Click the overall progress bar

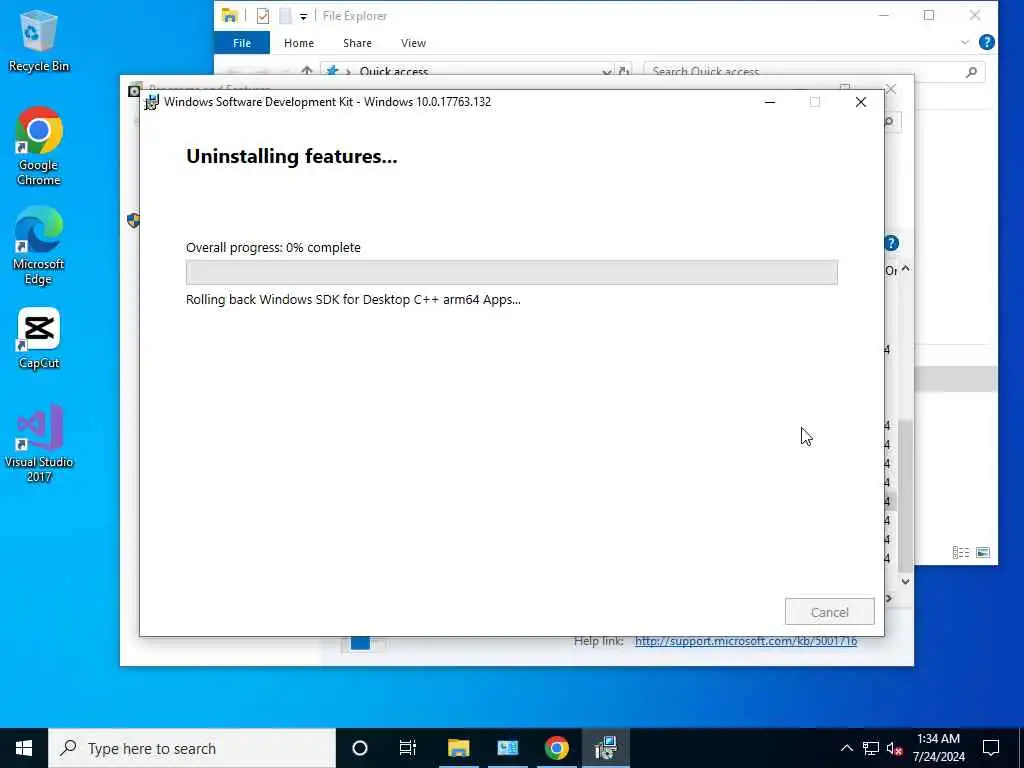click(x=511, y=272)
